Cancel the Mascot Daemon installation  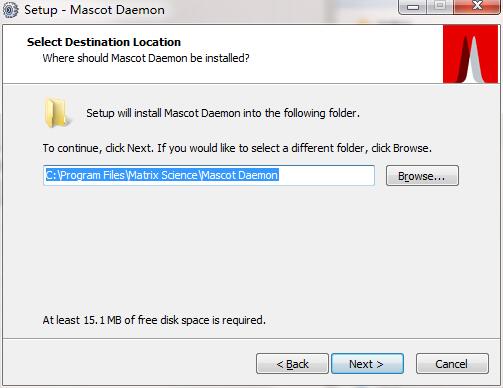point(452,364)
